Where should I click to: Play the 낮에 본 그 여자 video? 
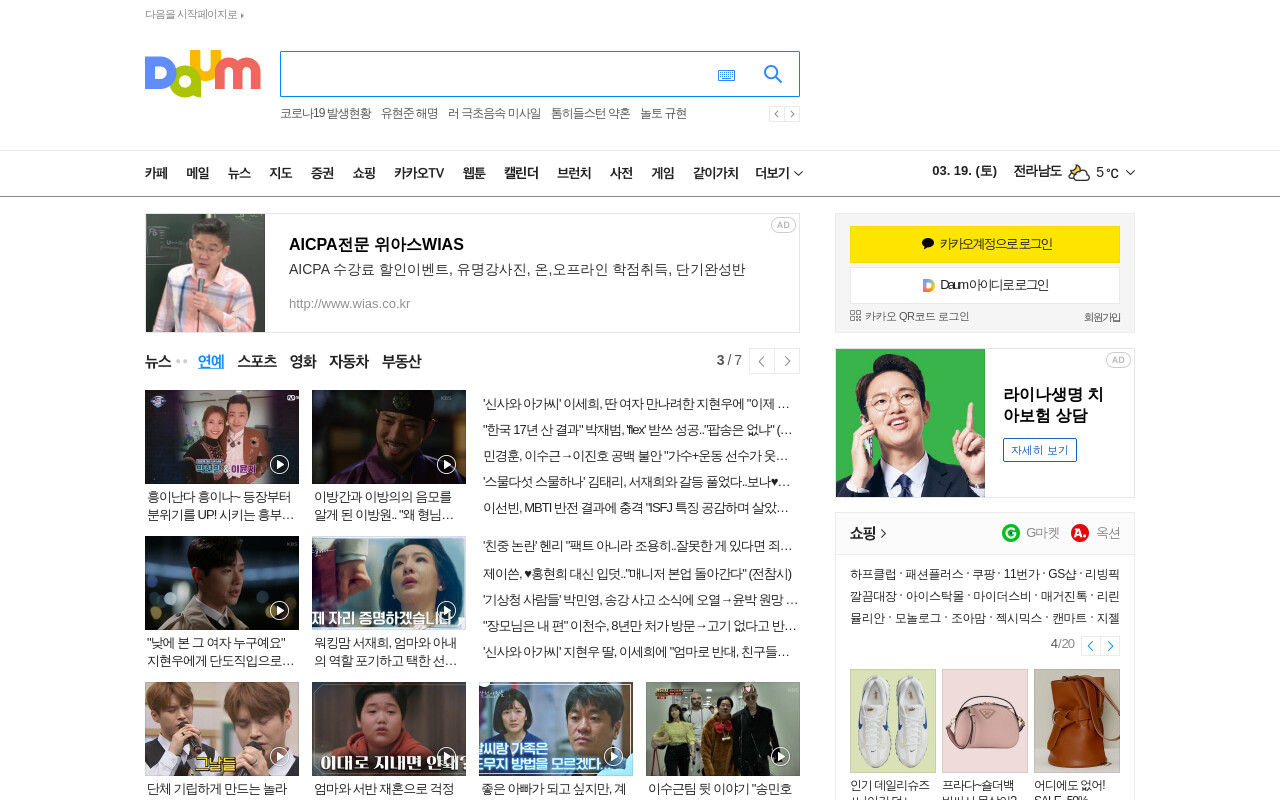(222, 583)
